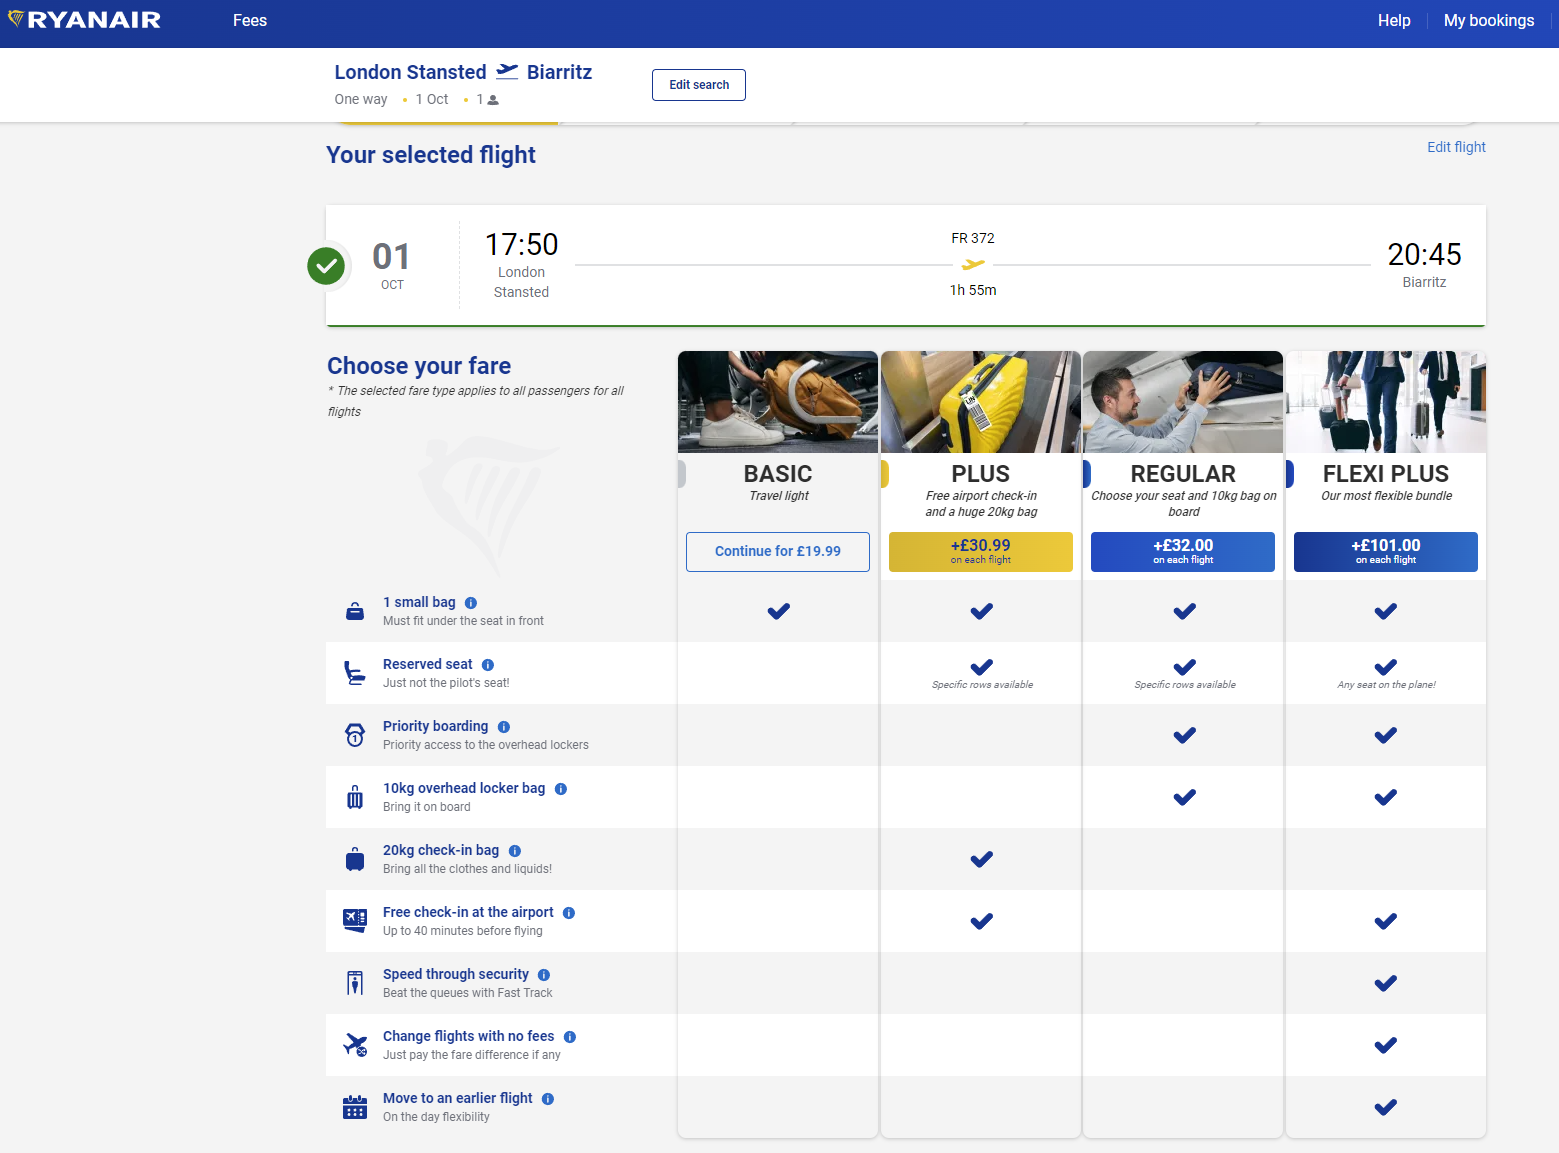Click the 1h 55m flight duration
Image resolution: width=1559 pixels, height=1153 pixels.
tap(973, 290)
